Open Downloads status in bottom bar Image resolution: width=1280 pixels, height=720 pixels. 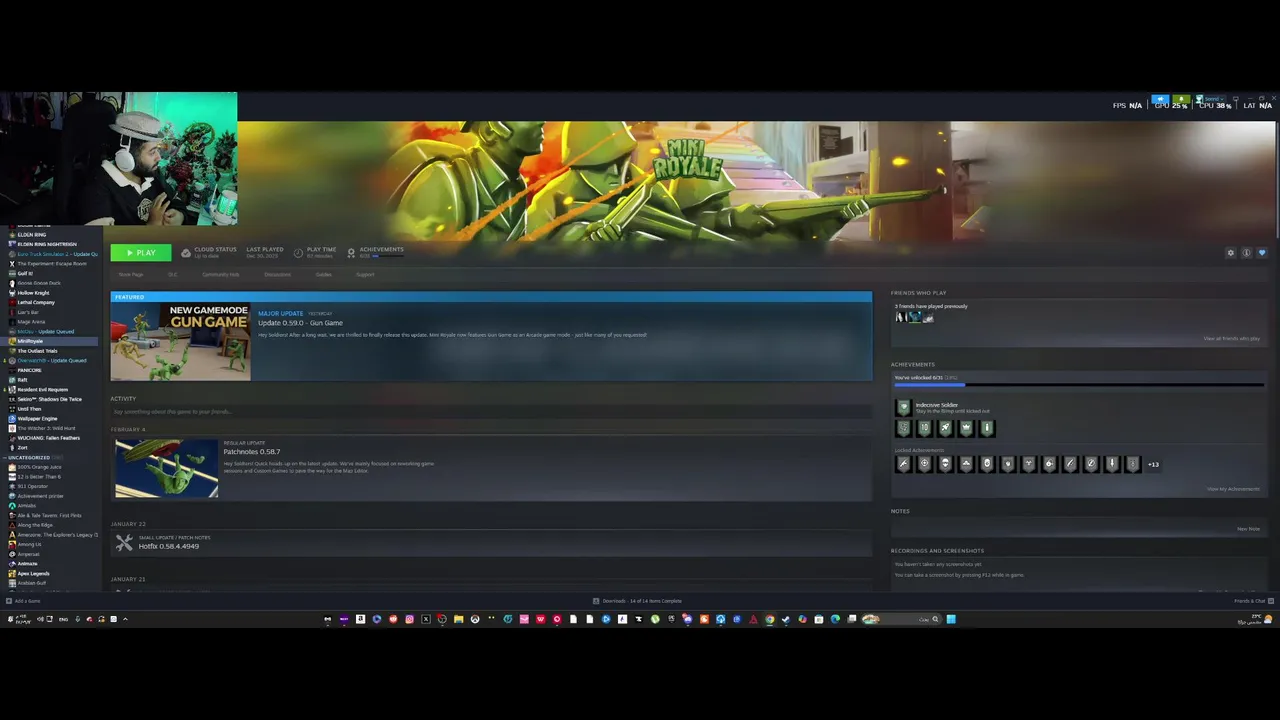[637, 601]
